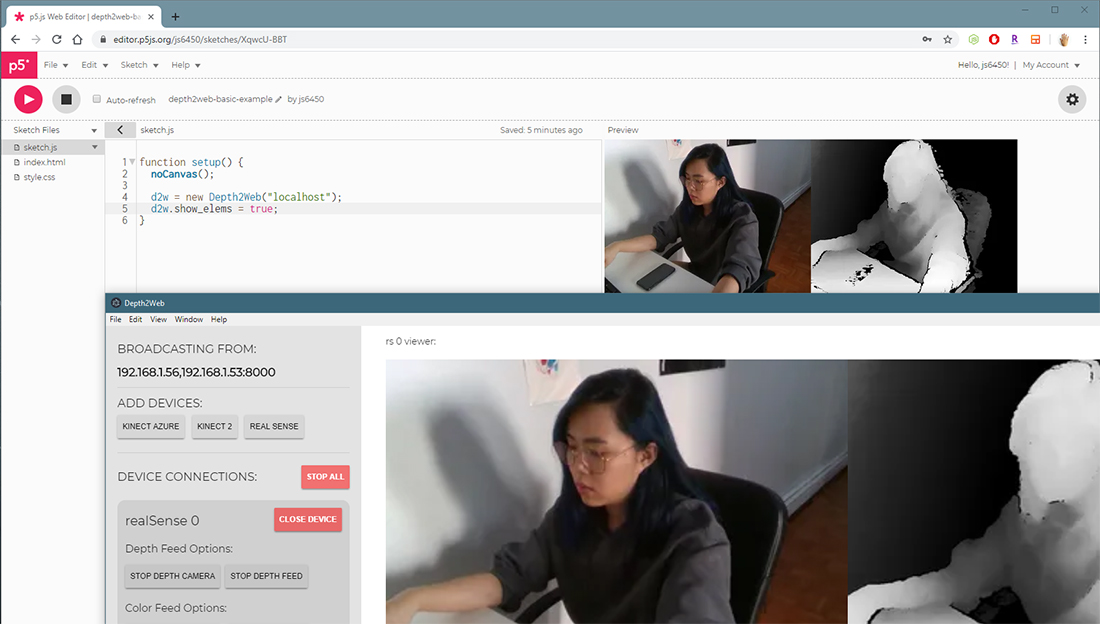Image resolution: width=1100 pixels, height=624 pixels.
Task: Open the purple R extension icon
Action: pos(1014,39)
